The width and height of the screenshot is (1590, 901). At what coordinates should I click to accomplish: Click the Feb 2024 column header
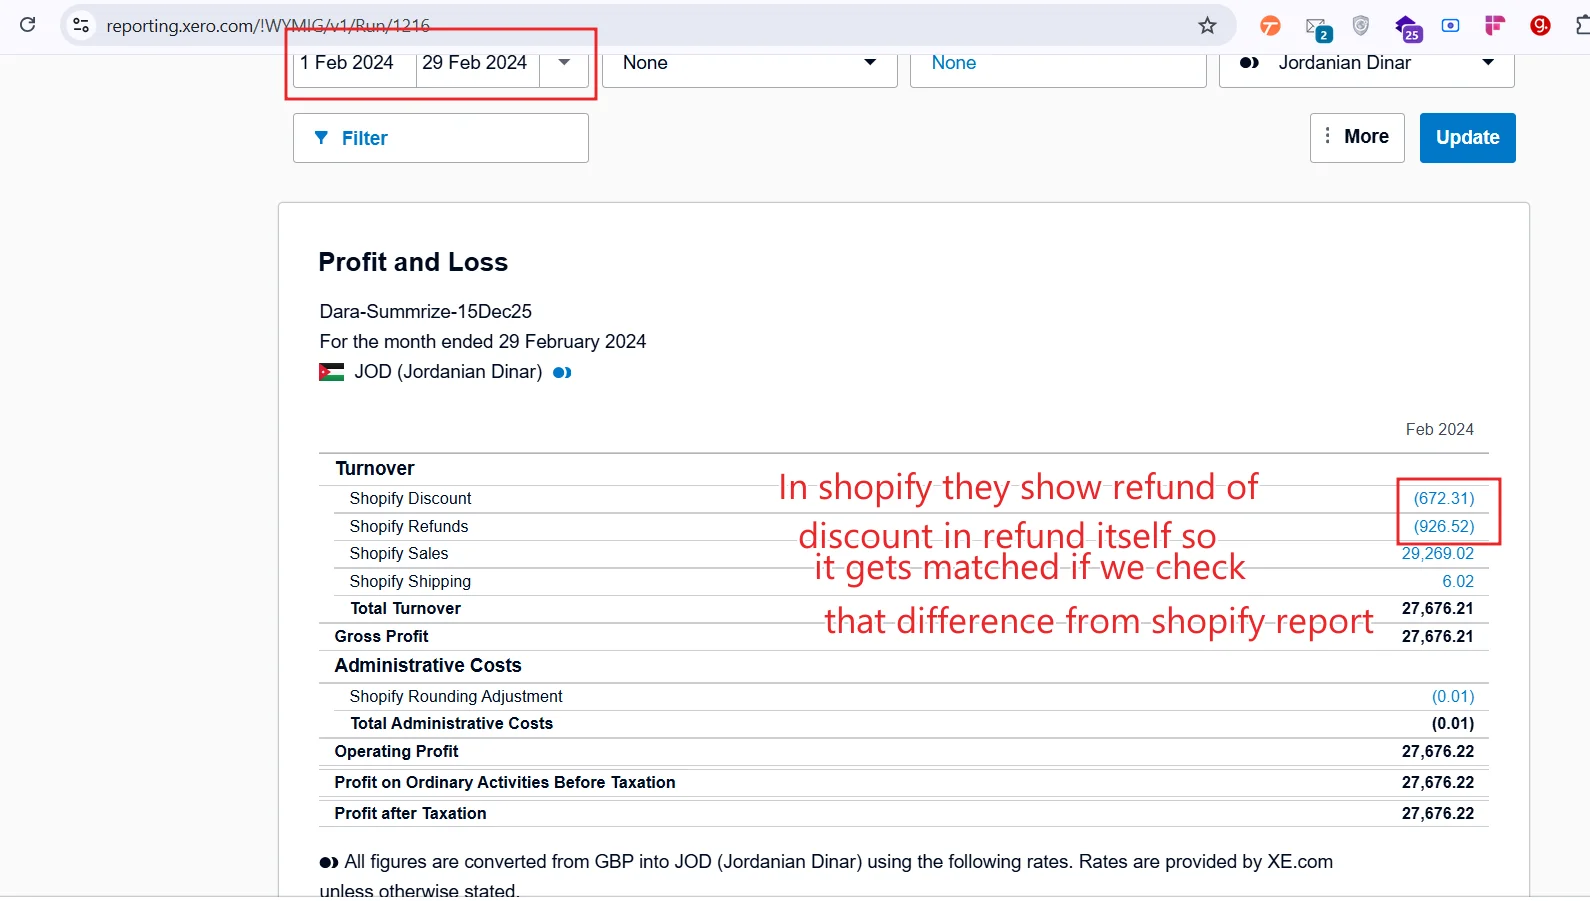click(1440, 429)
